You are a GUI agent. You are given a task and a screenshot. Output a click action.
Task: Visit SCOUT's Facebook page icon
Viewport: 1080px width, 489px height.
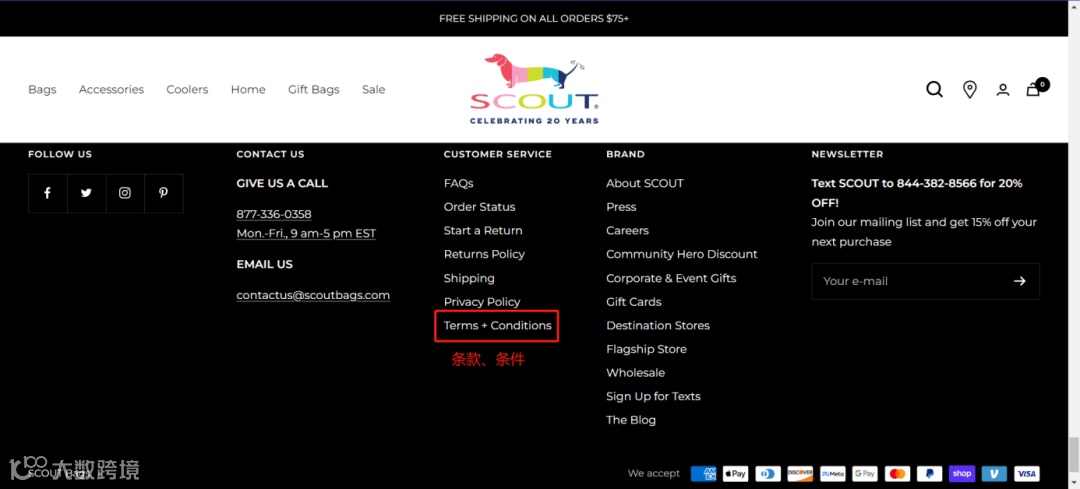point(48,193)
